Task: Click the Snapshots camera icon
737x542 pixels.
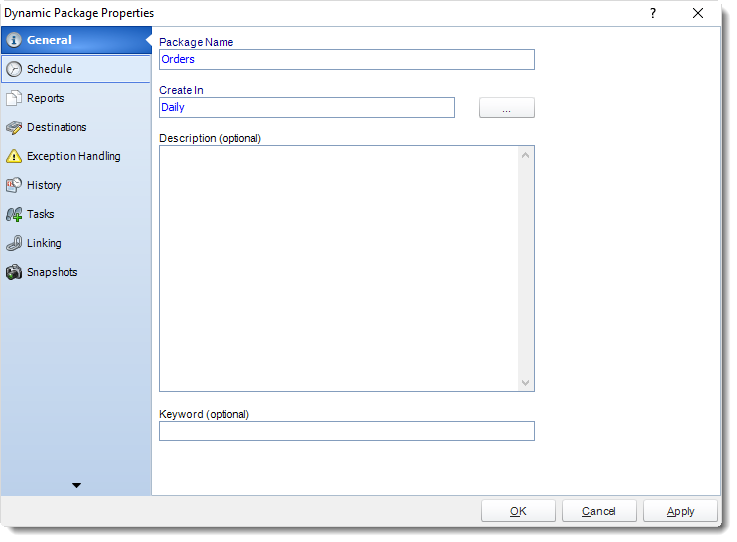Action: tap(14, 272)
